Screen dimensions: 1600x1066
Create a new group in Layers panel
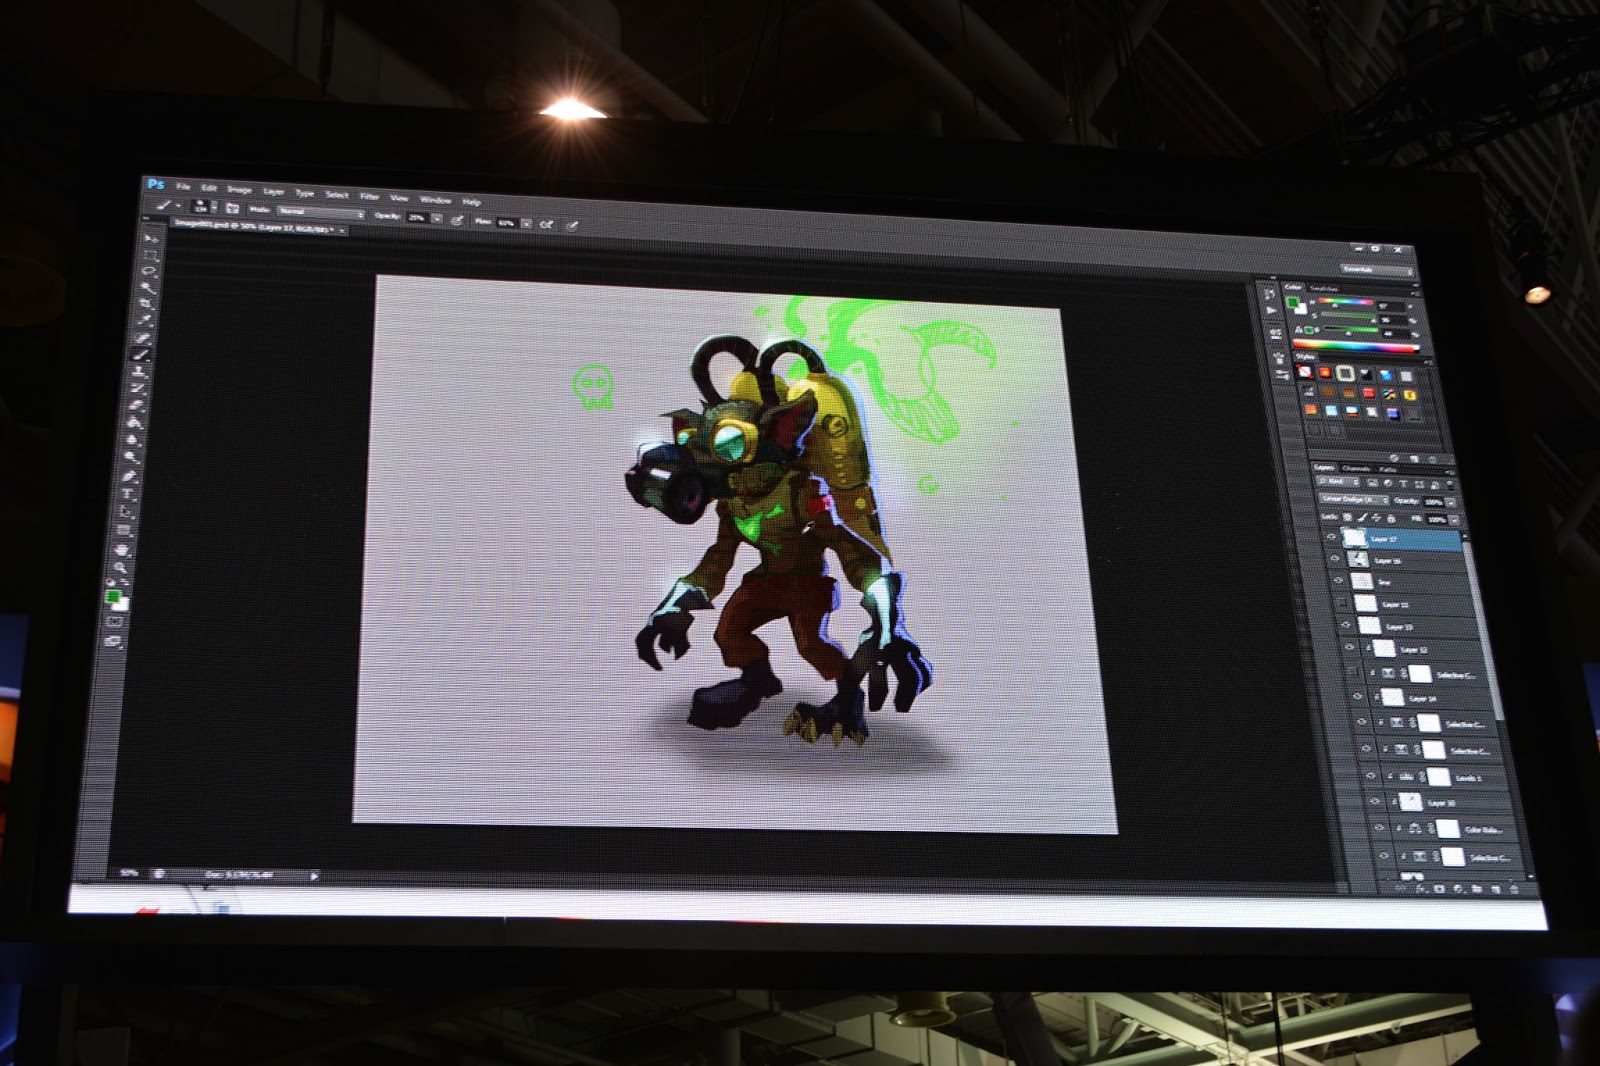coord(1477,888)
